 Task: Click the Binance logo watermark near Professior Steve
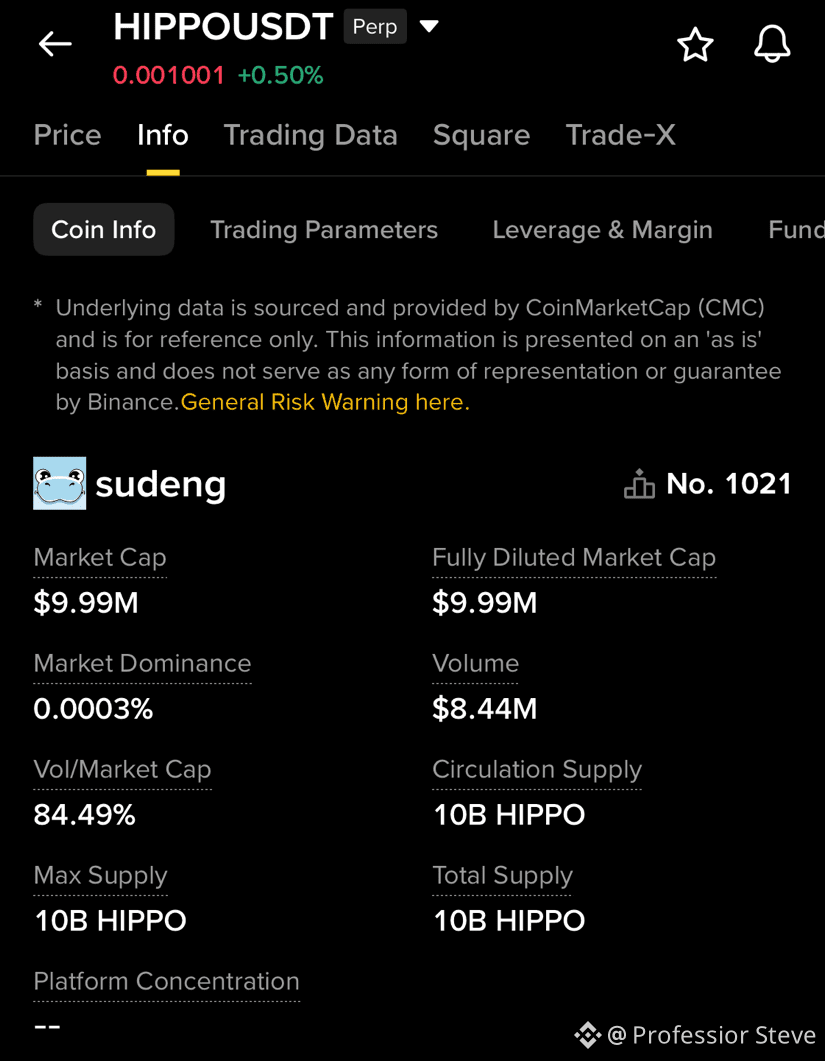click(x=588, y=1035)
